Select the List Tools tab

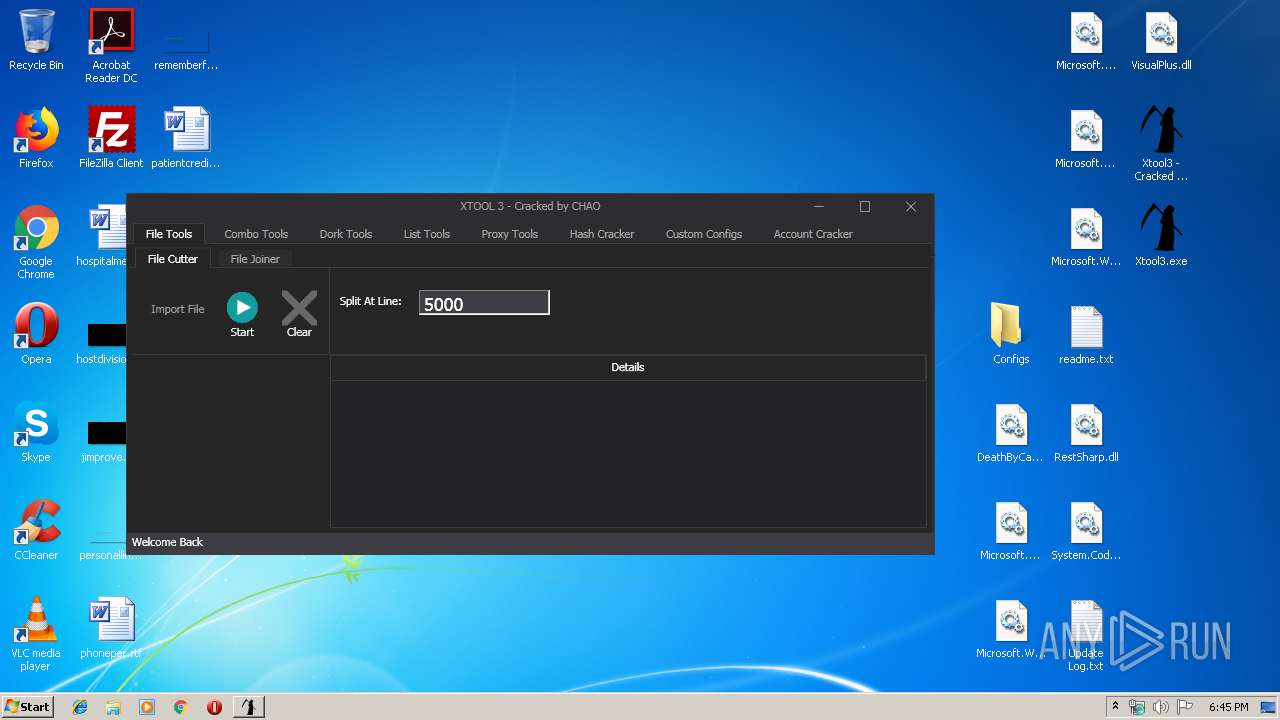(427, 234)
